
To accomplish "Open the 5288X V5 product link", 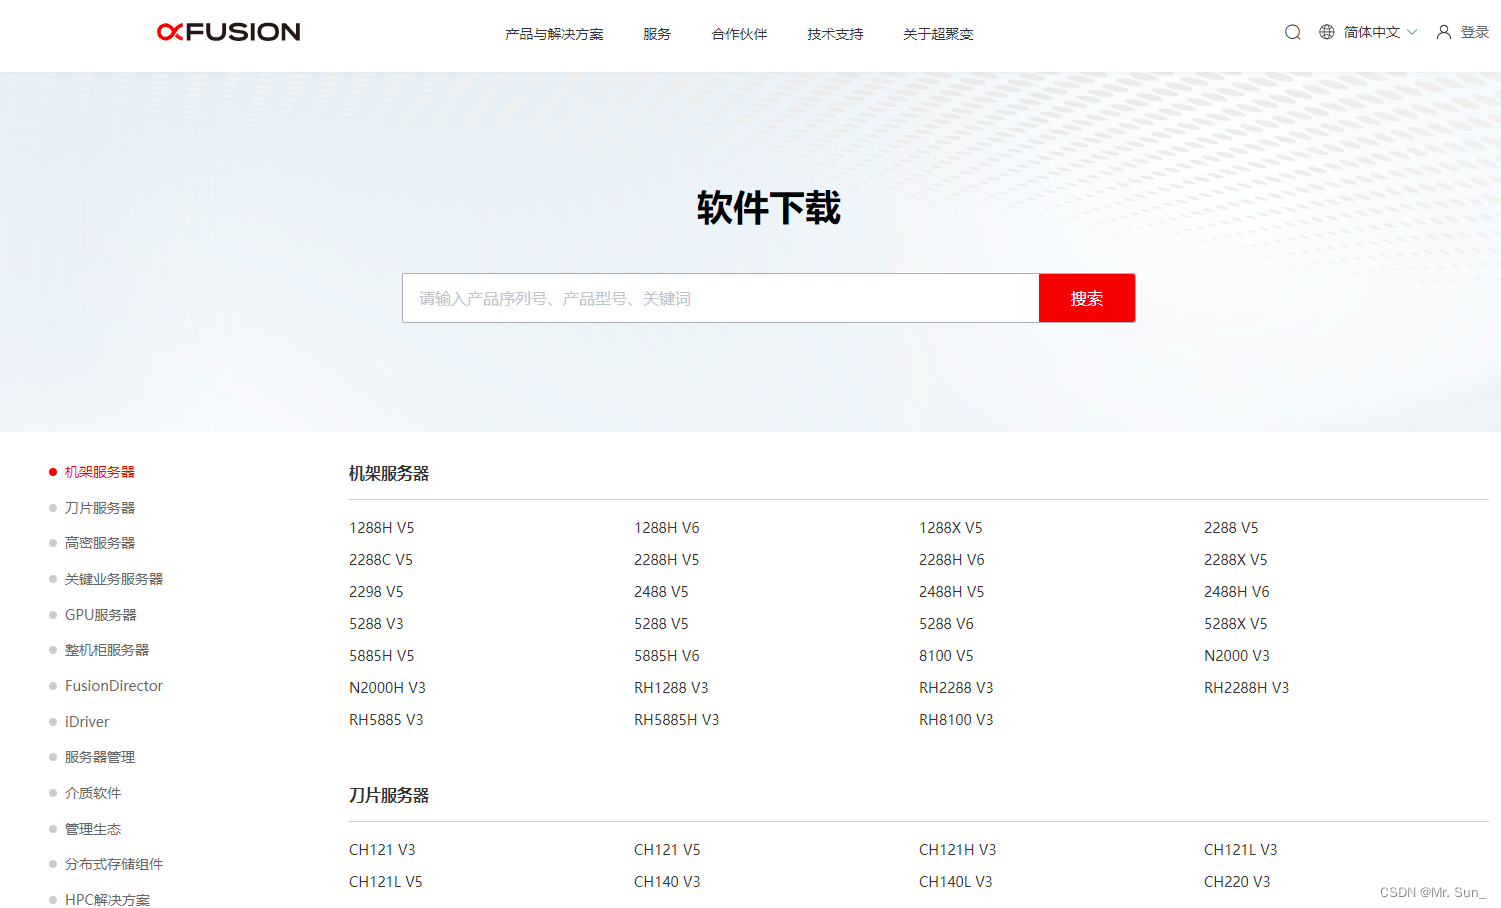I will coord(1236,624).
